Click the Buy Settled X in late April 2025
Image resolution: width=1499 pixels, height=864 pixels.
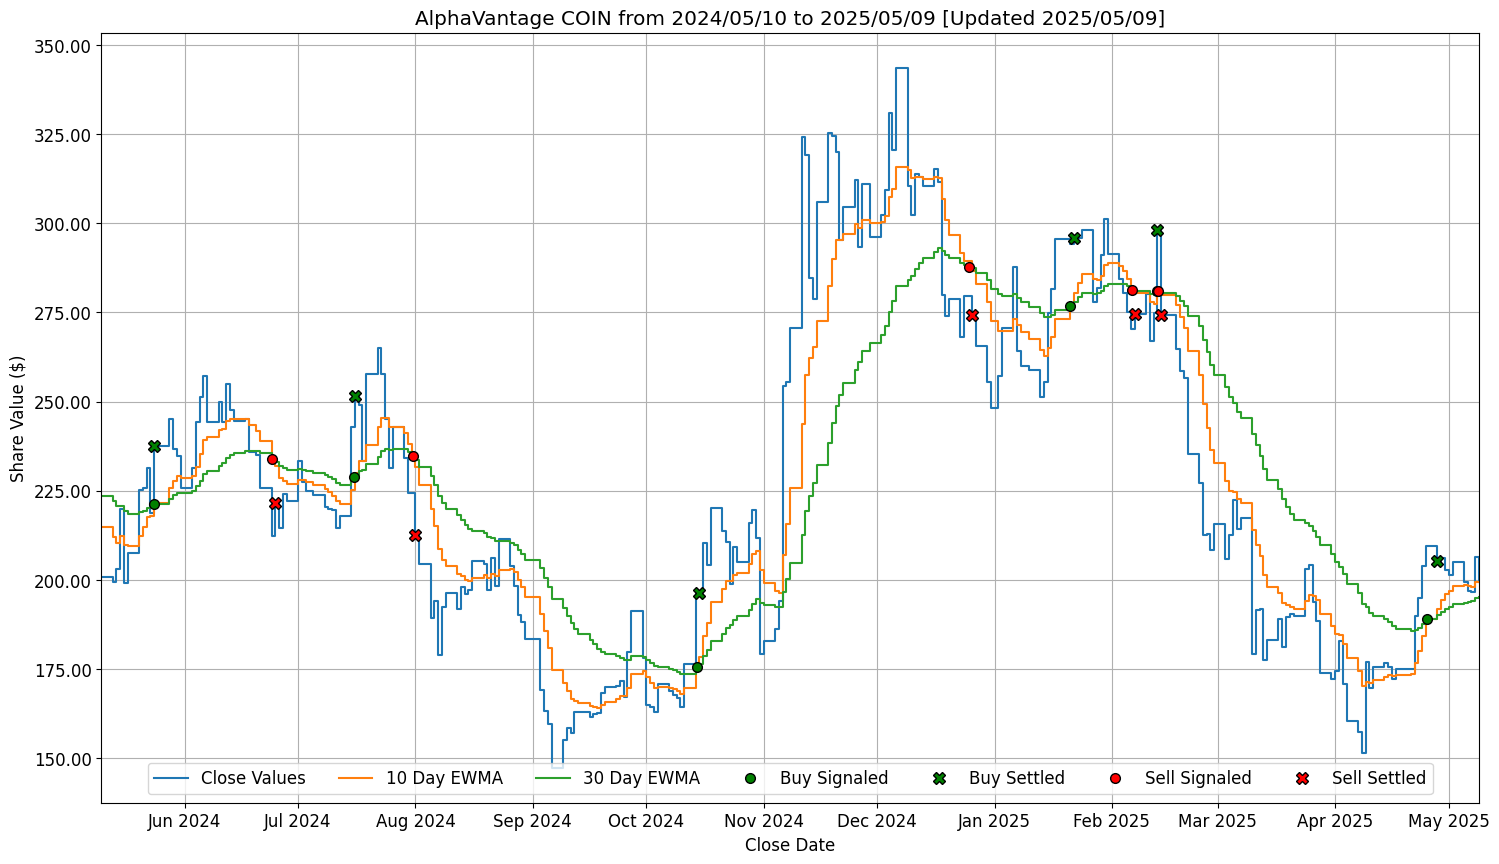click(x=1437, y=561)
